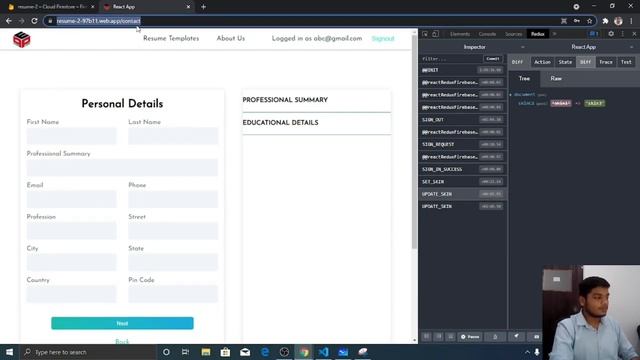This screenshot has width=640, height=360.
Task: Select the SIGN_OUT action in the list
Action: point(462,120)
